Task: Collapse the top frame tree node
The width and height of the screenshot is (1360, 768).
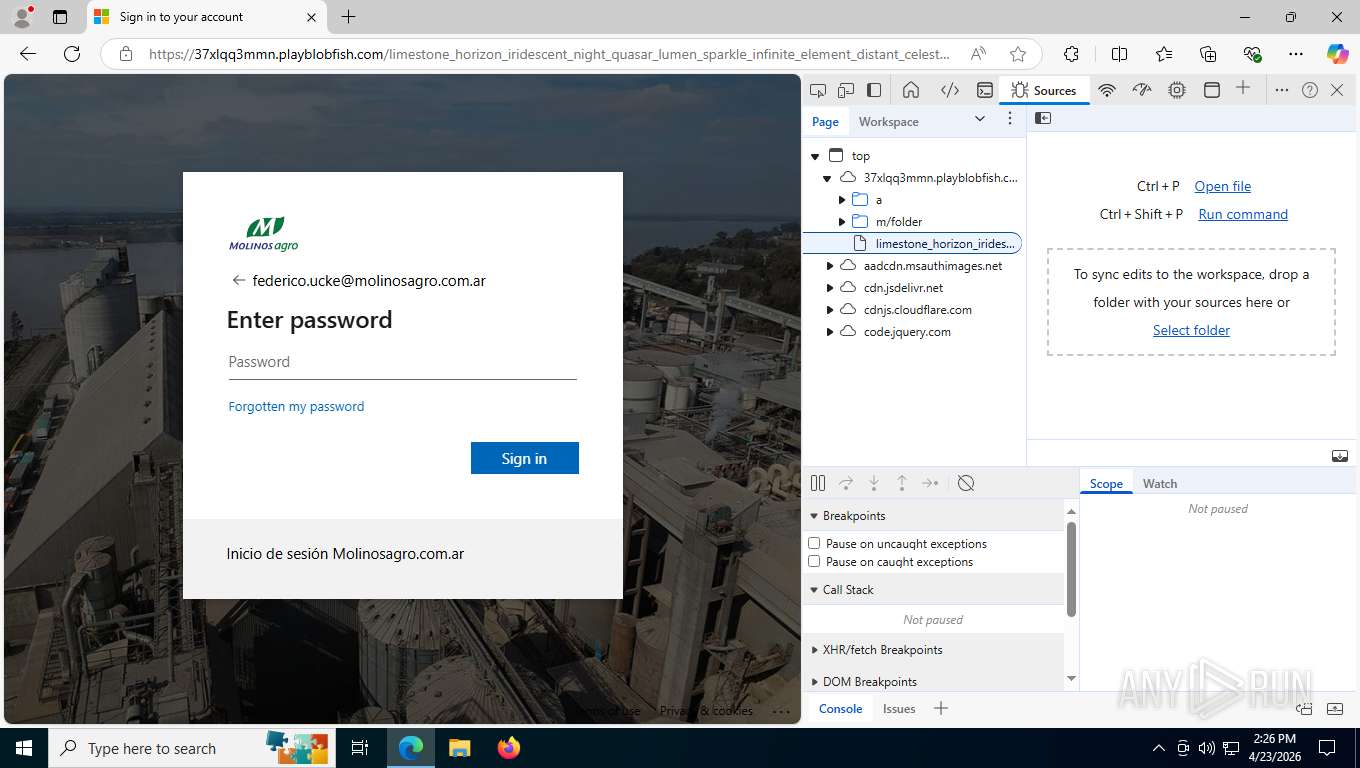Action: point(815,156)
